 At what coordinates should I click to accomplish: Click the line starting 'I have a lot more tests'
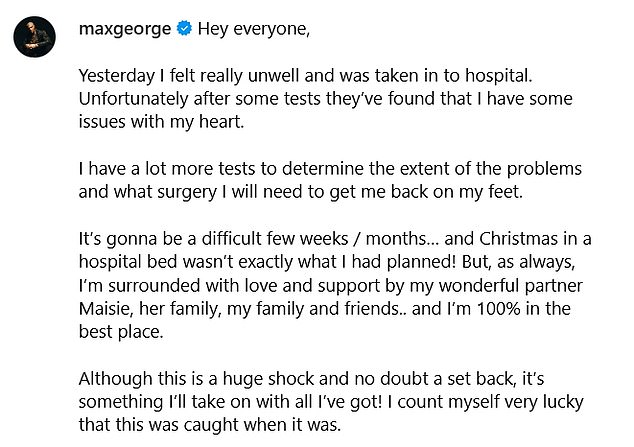(330, 169)
